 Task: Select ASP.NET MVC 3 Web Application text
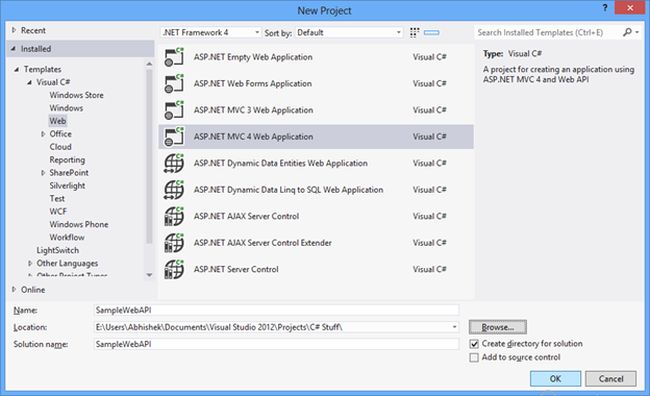click(x=253, y=110)
